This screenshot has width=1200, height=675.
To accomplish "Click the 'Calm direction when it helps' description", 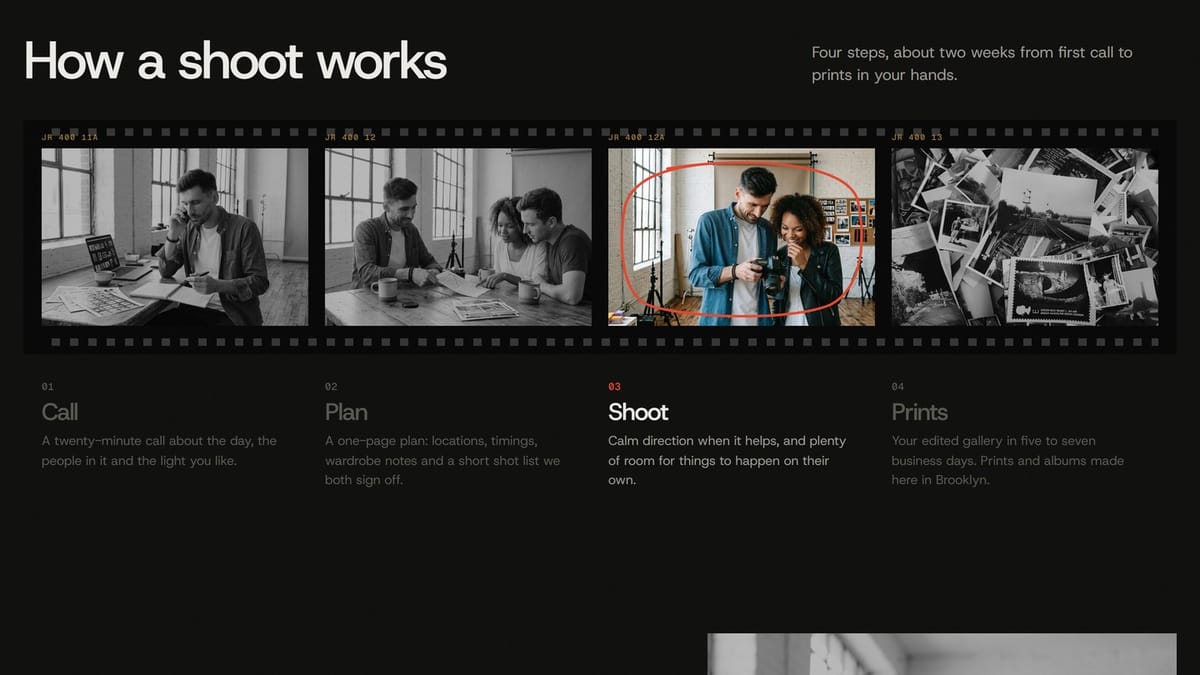I will pos(727,460).
